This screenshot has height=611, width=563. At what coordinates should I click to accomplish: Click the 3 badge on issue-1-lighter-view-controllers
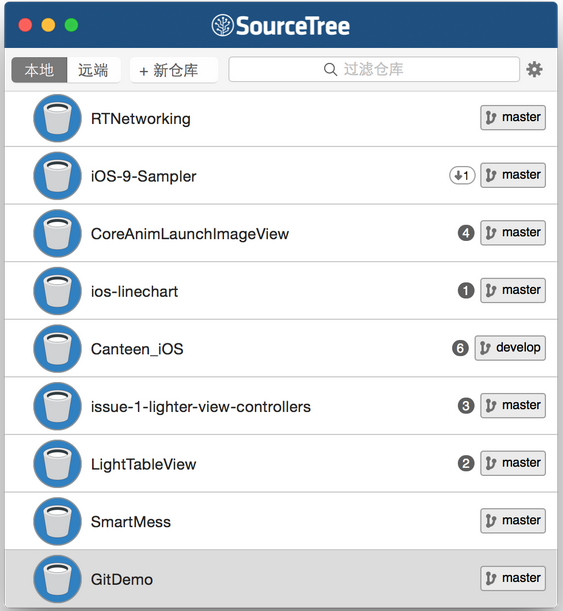(466, 406)
